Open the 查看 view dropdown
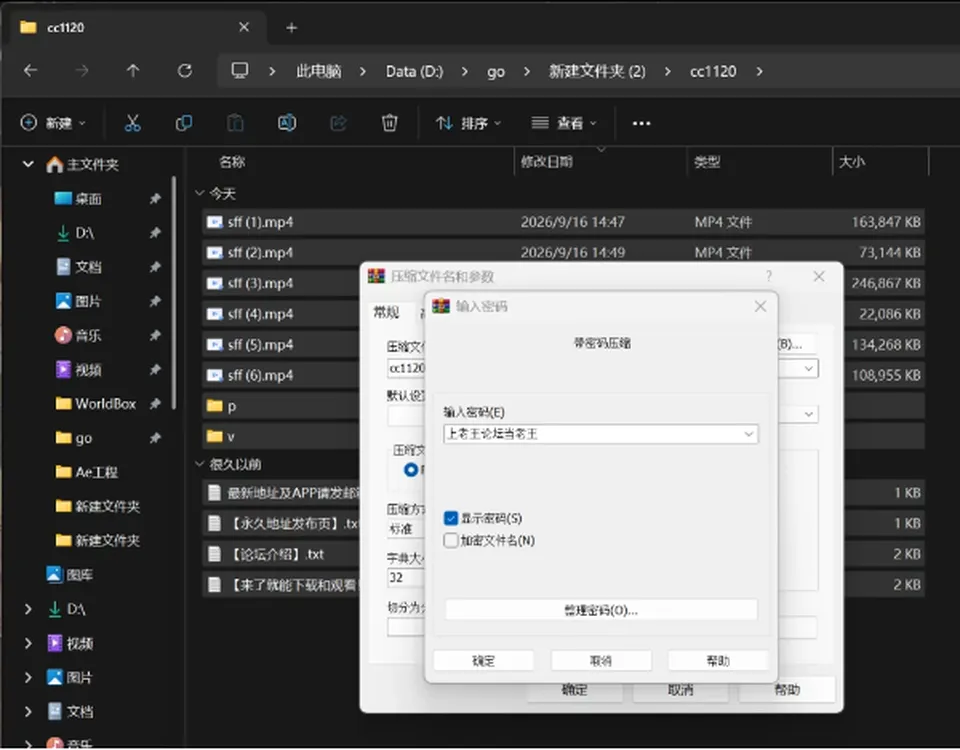The width and height of the screenshot is (960, 750). pyautogui.click(x=563, y=123)
